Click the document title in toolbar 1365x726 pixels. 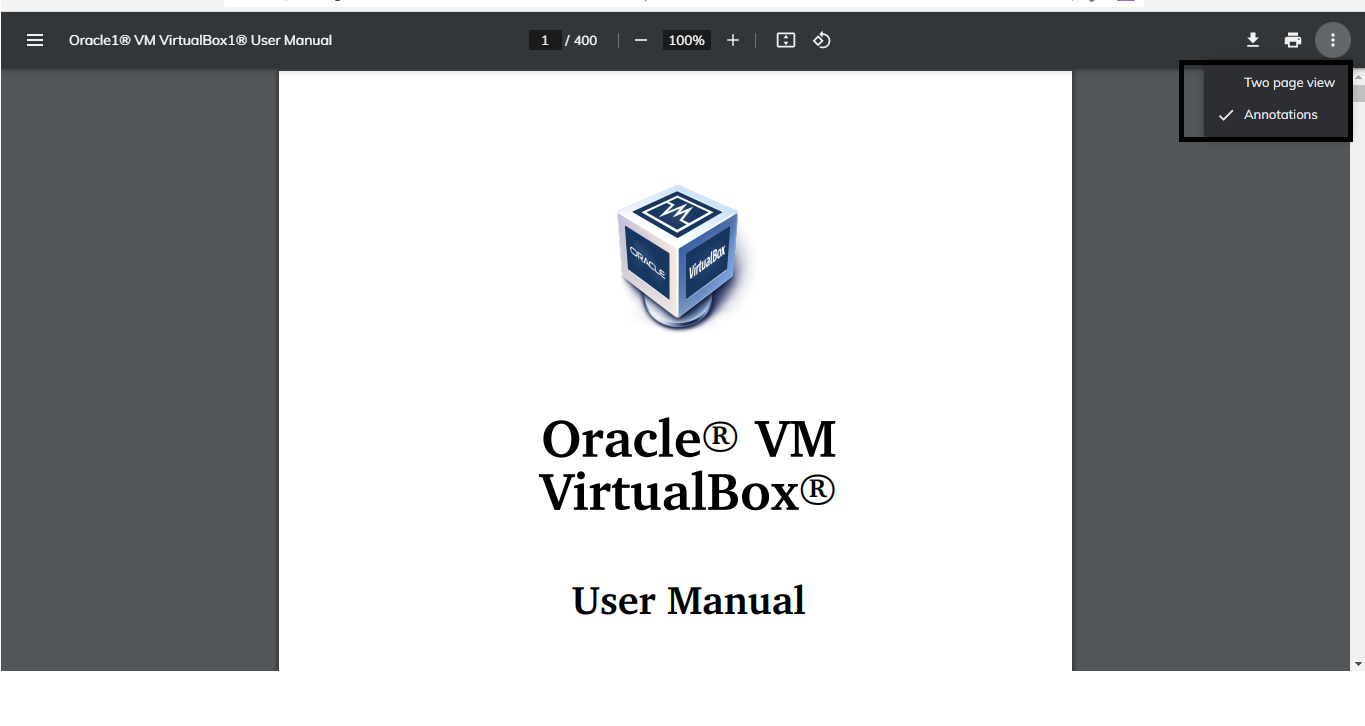(x=200, y=40)
